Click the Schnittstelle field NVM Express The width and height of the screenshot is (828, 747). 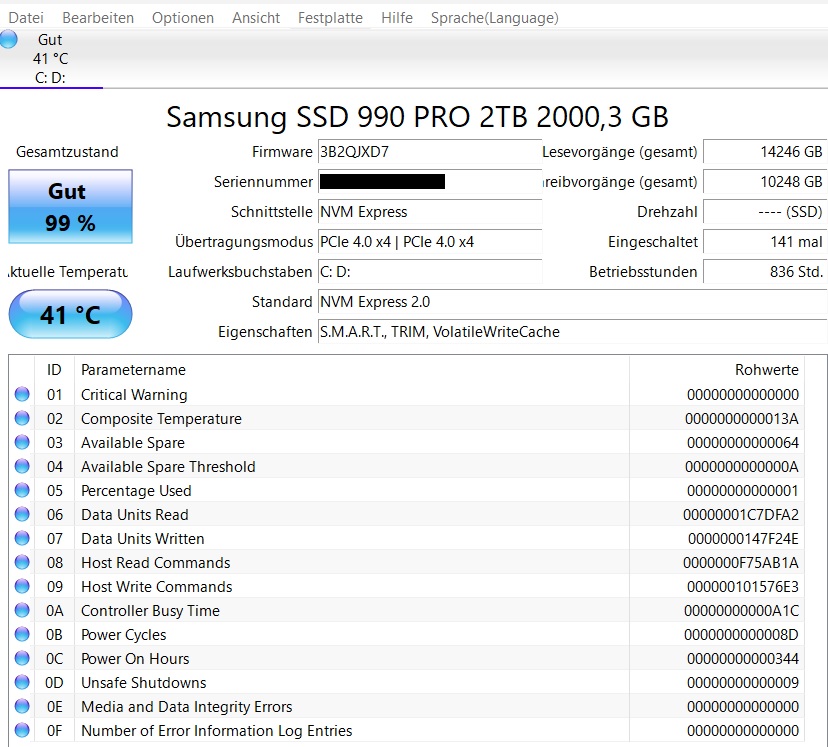pyautogui.click(x=430, y=212)
